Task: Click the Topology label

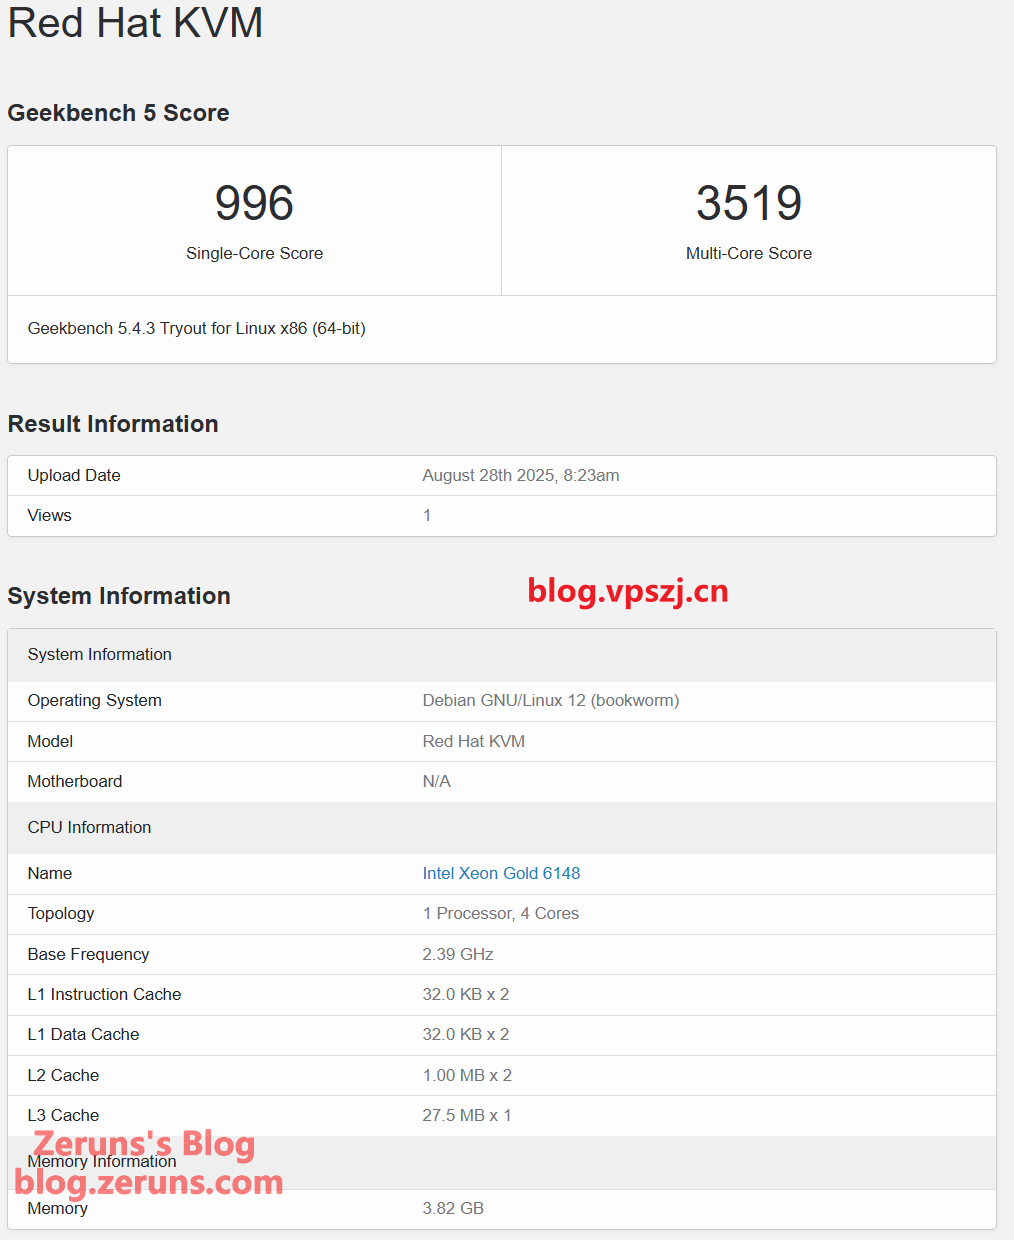Action: 61,913
